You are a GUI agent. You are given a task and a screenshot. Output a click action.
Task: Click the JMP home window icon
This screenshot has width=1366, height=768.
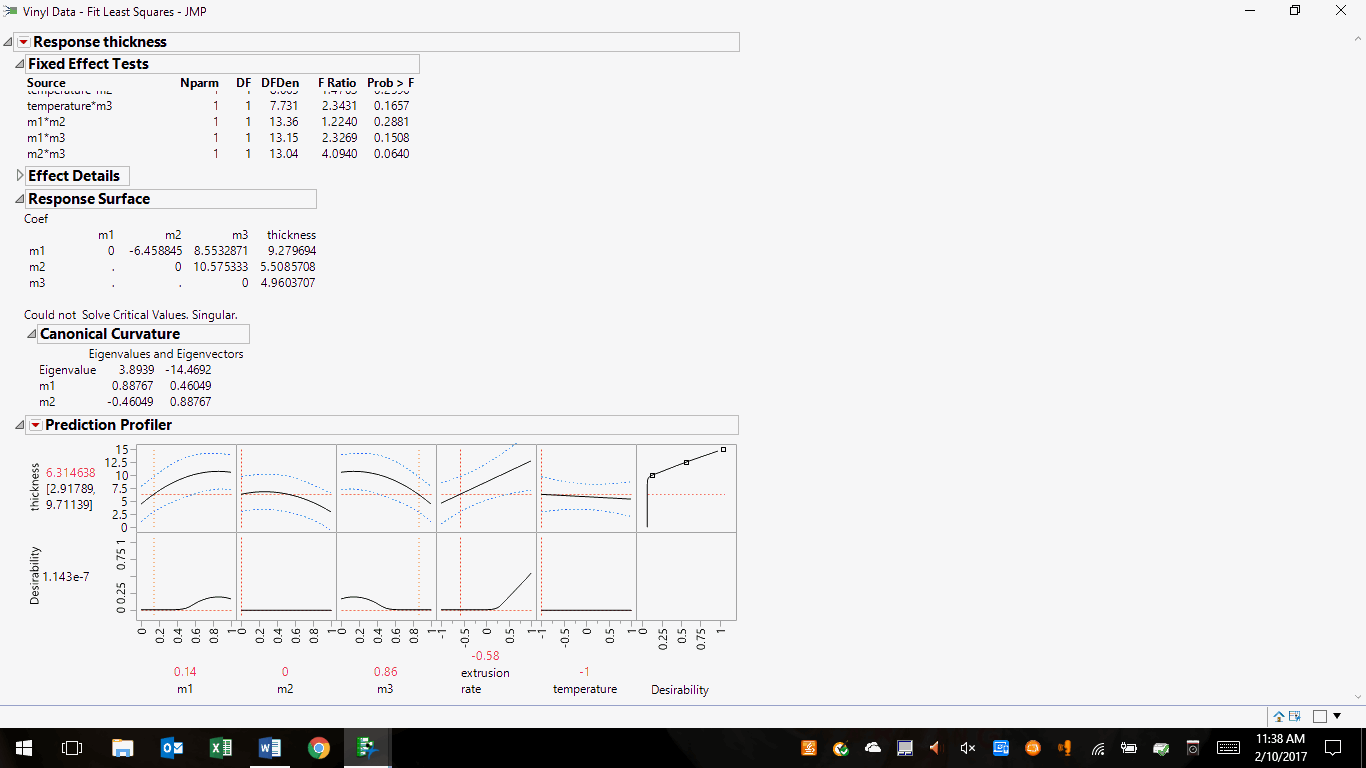pos(1279,716)
